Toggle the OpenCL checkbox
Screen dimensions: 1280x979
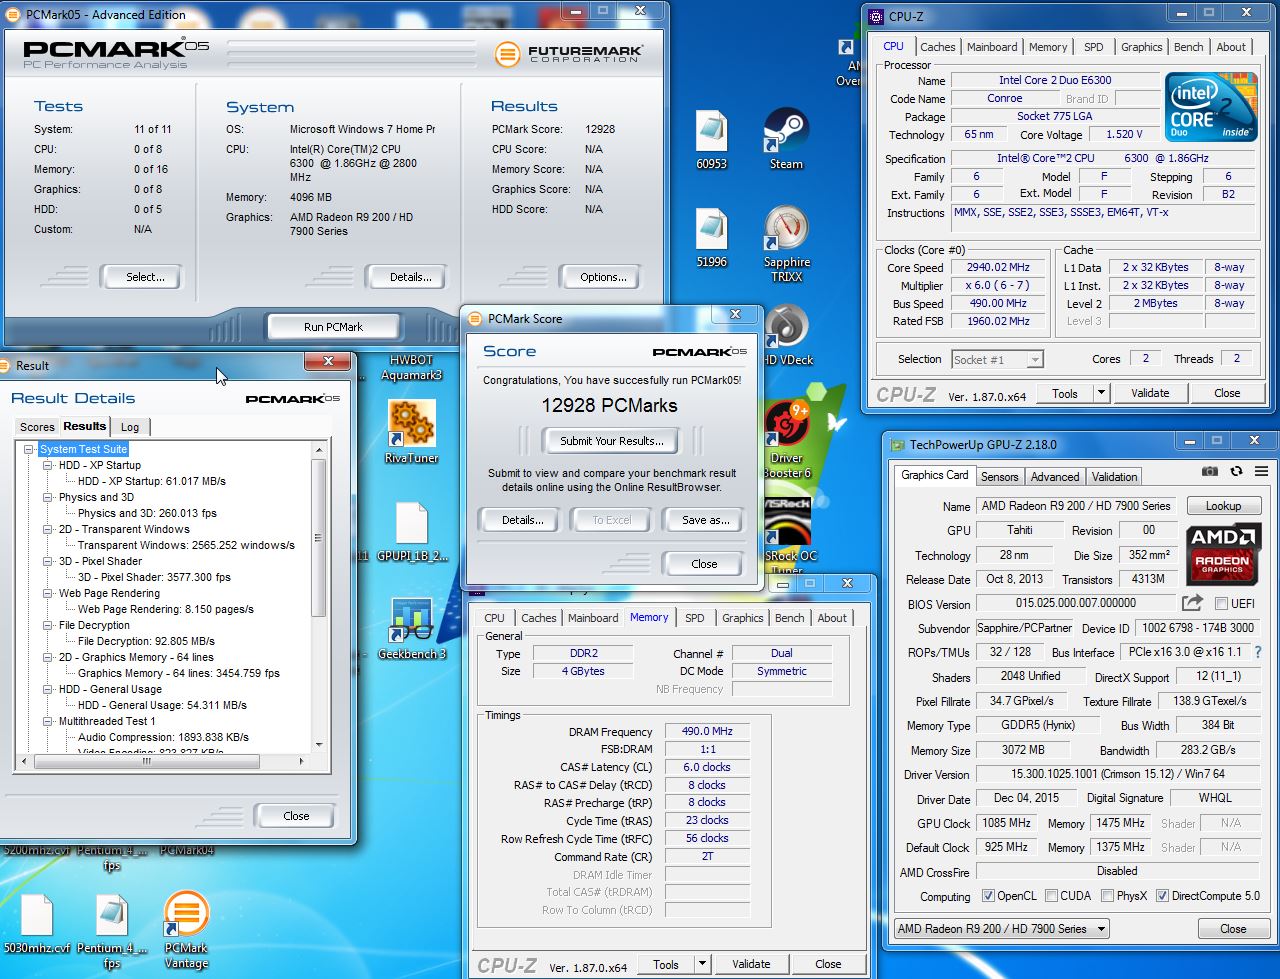(988, 896)
